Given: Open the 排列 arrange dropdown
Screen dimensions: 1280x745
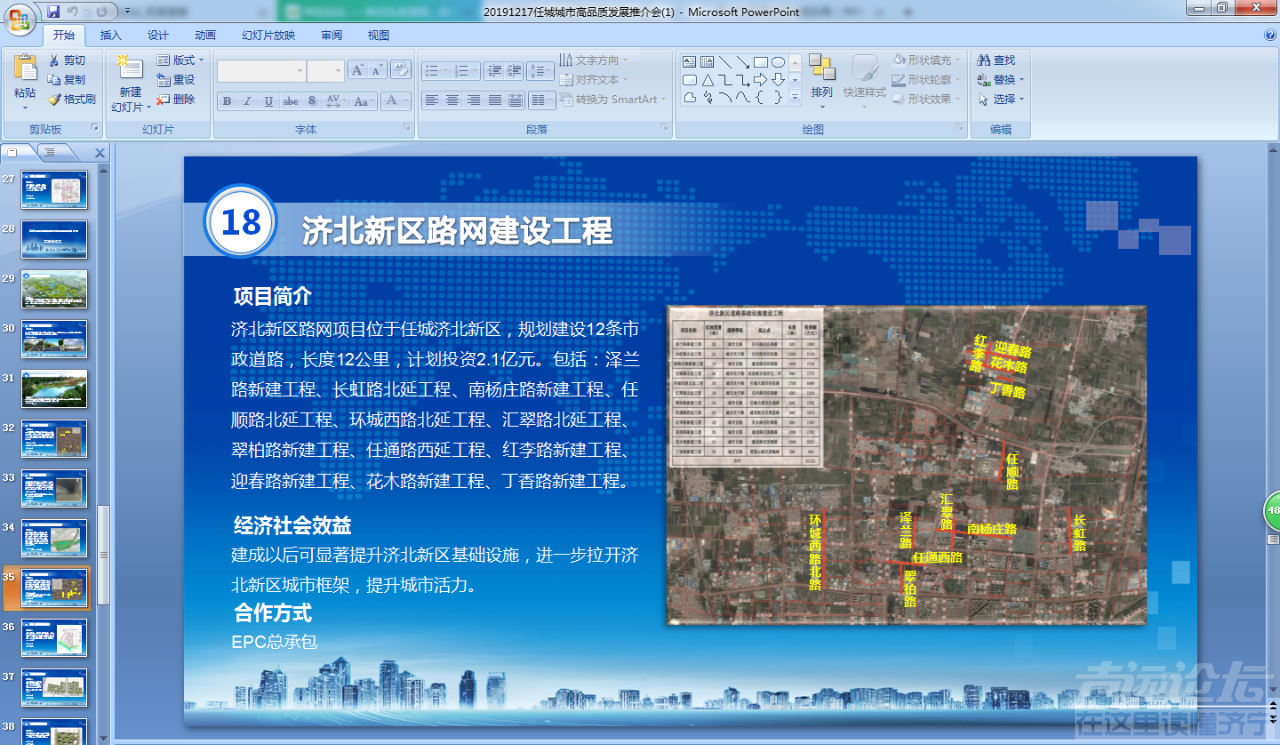Looking at the screenshot, I should click(822, 80).
